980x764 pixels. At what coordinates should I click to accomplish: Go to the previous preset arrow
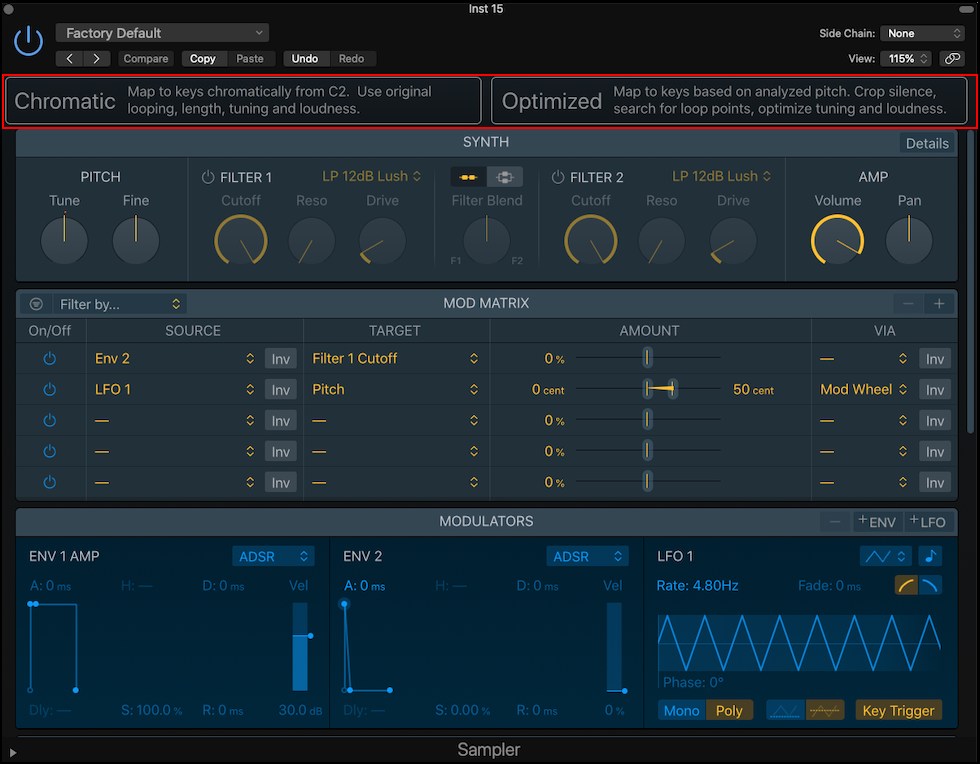click(x=69, y=59)
